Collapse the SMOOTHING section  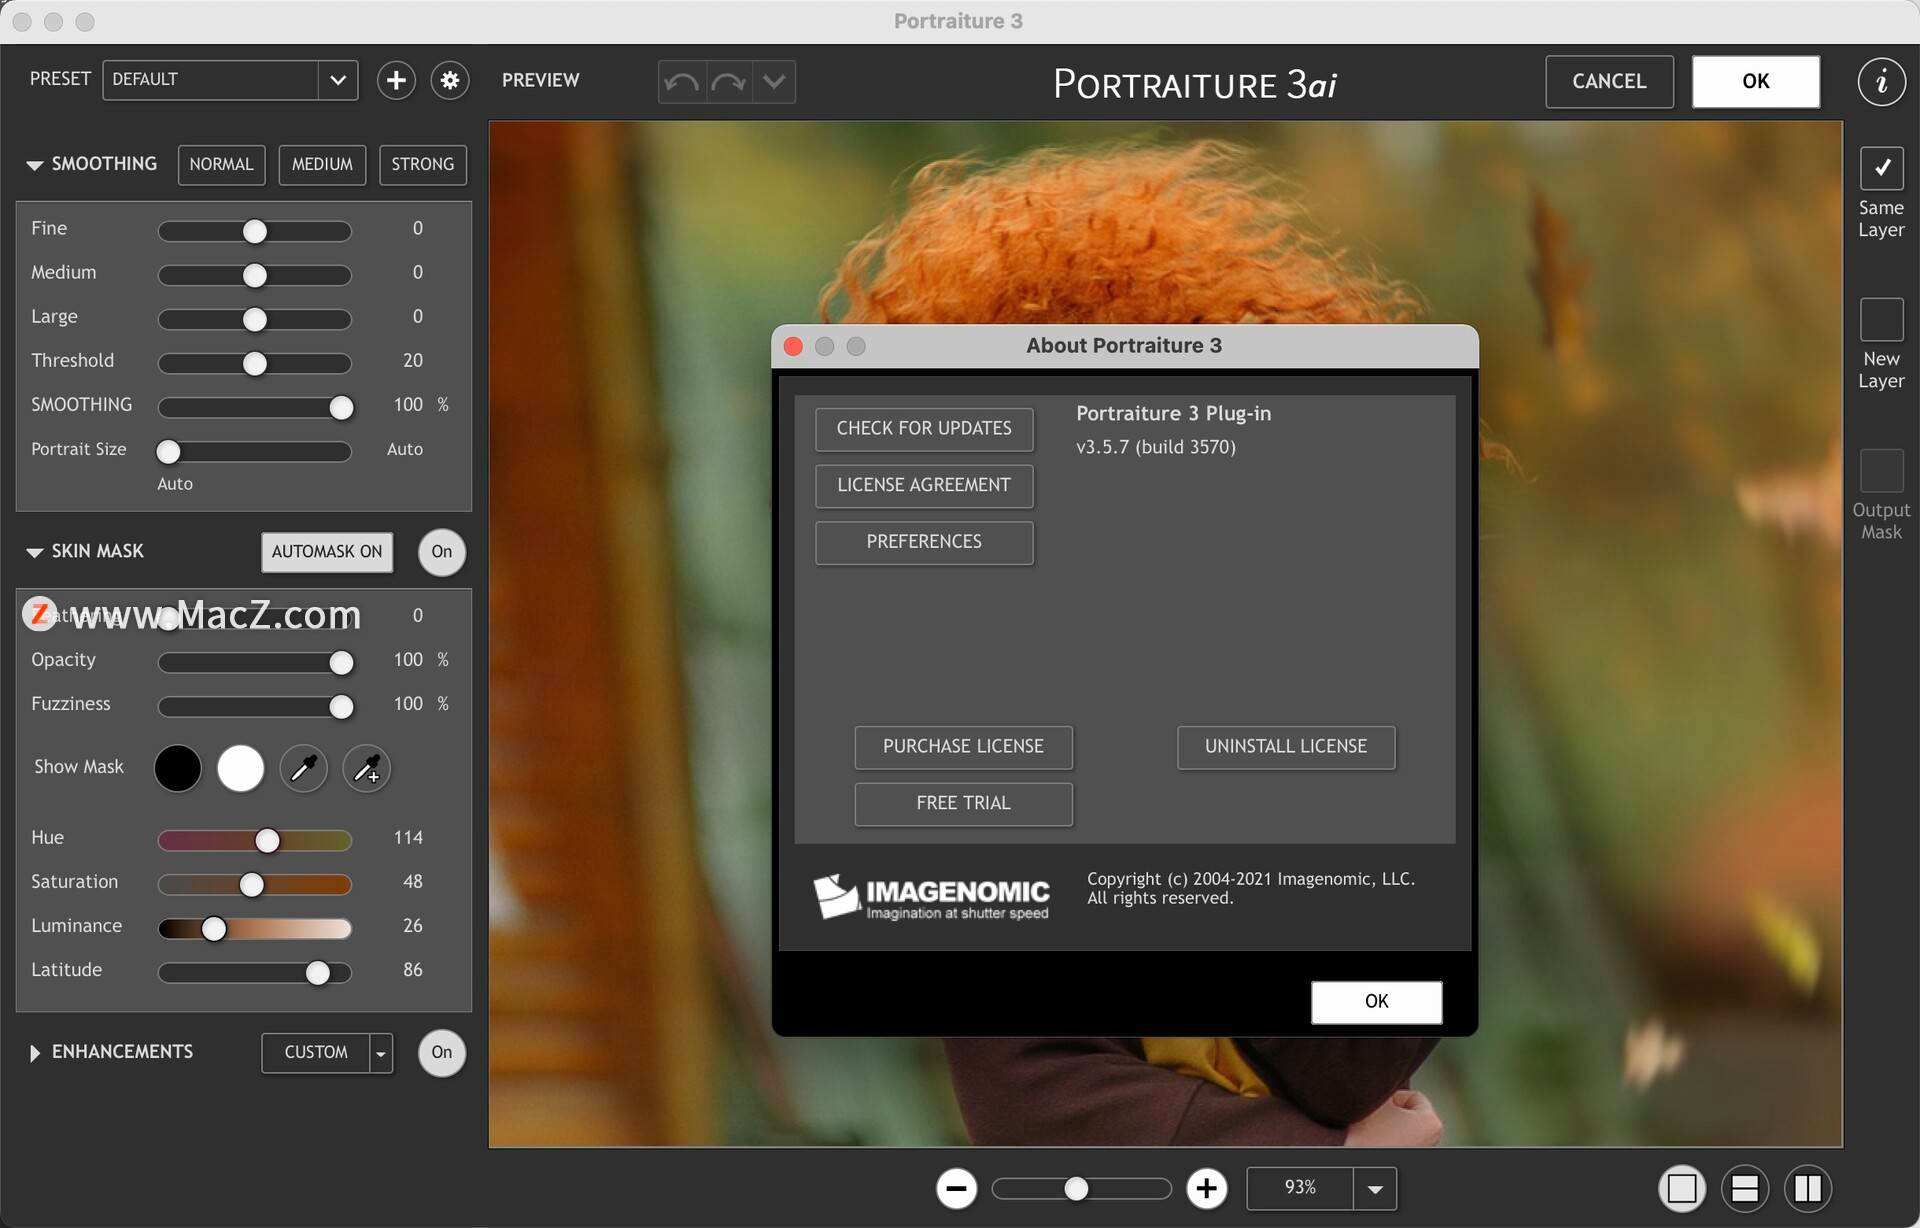pos(35,165)
